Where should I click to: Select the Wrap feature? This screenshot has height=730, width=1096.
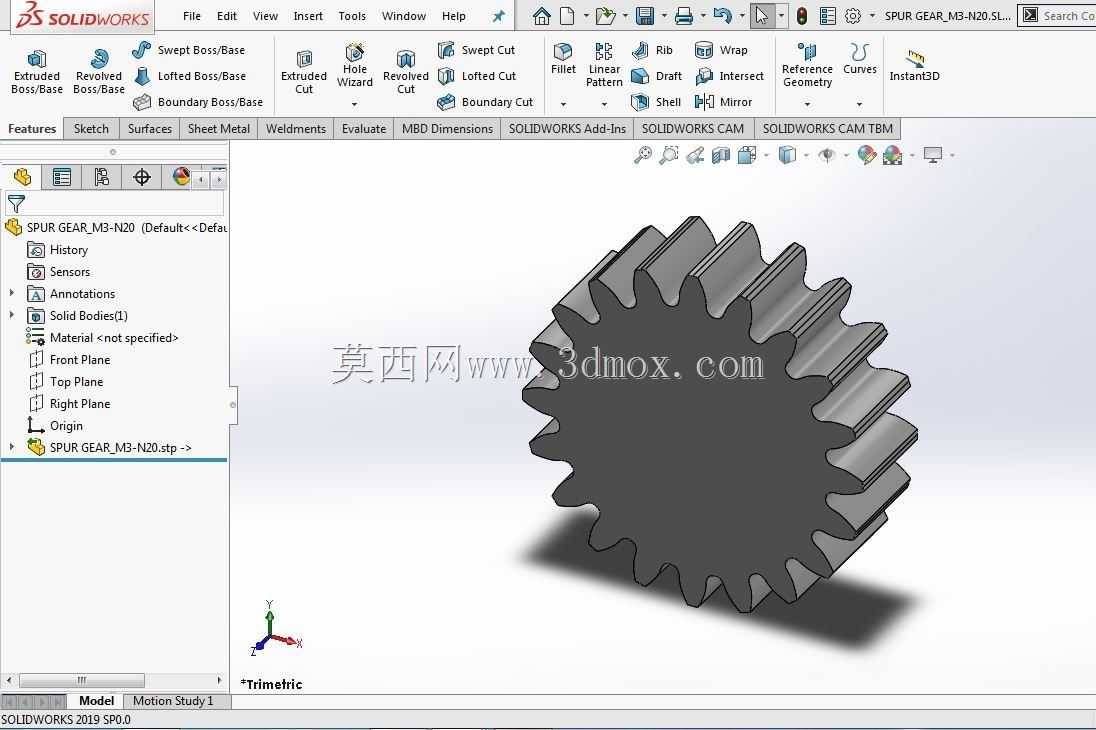721,50
